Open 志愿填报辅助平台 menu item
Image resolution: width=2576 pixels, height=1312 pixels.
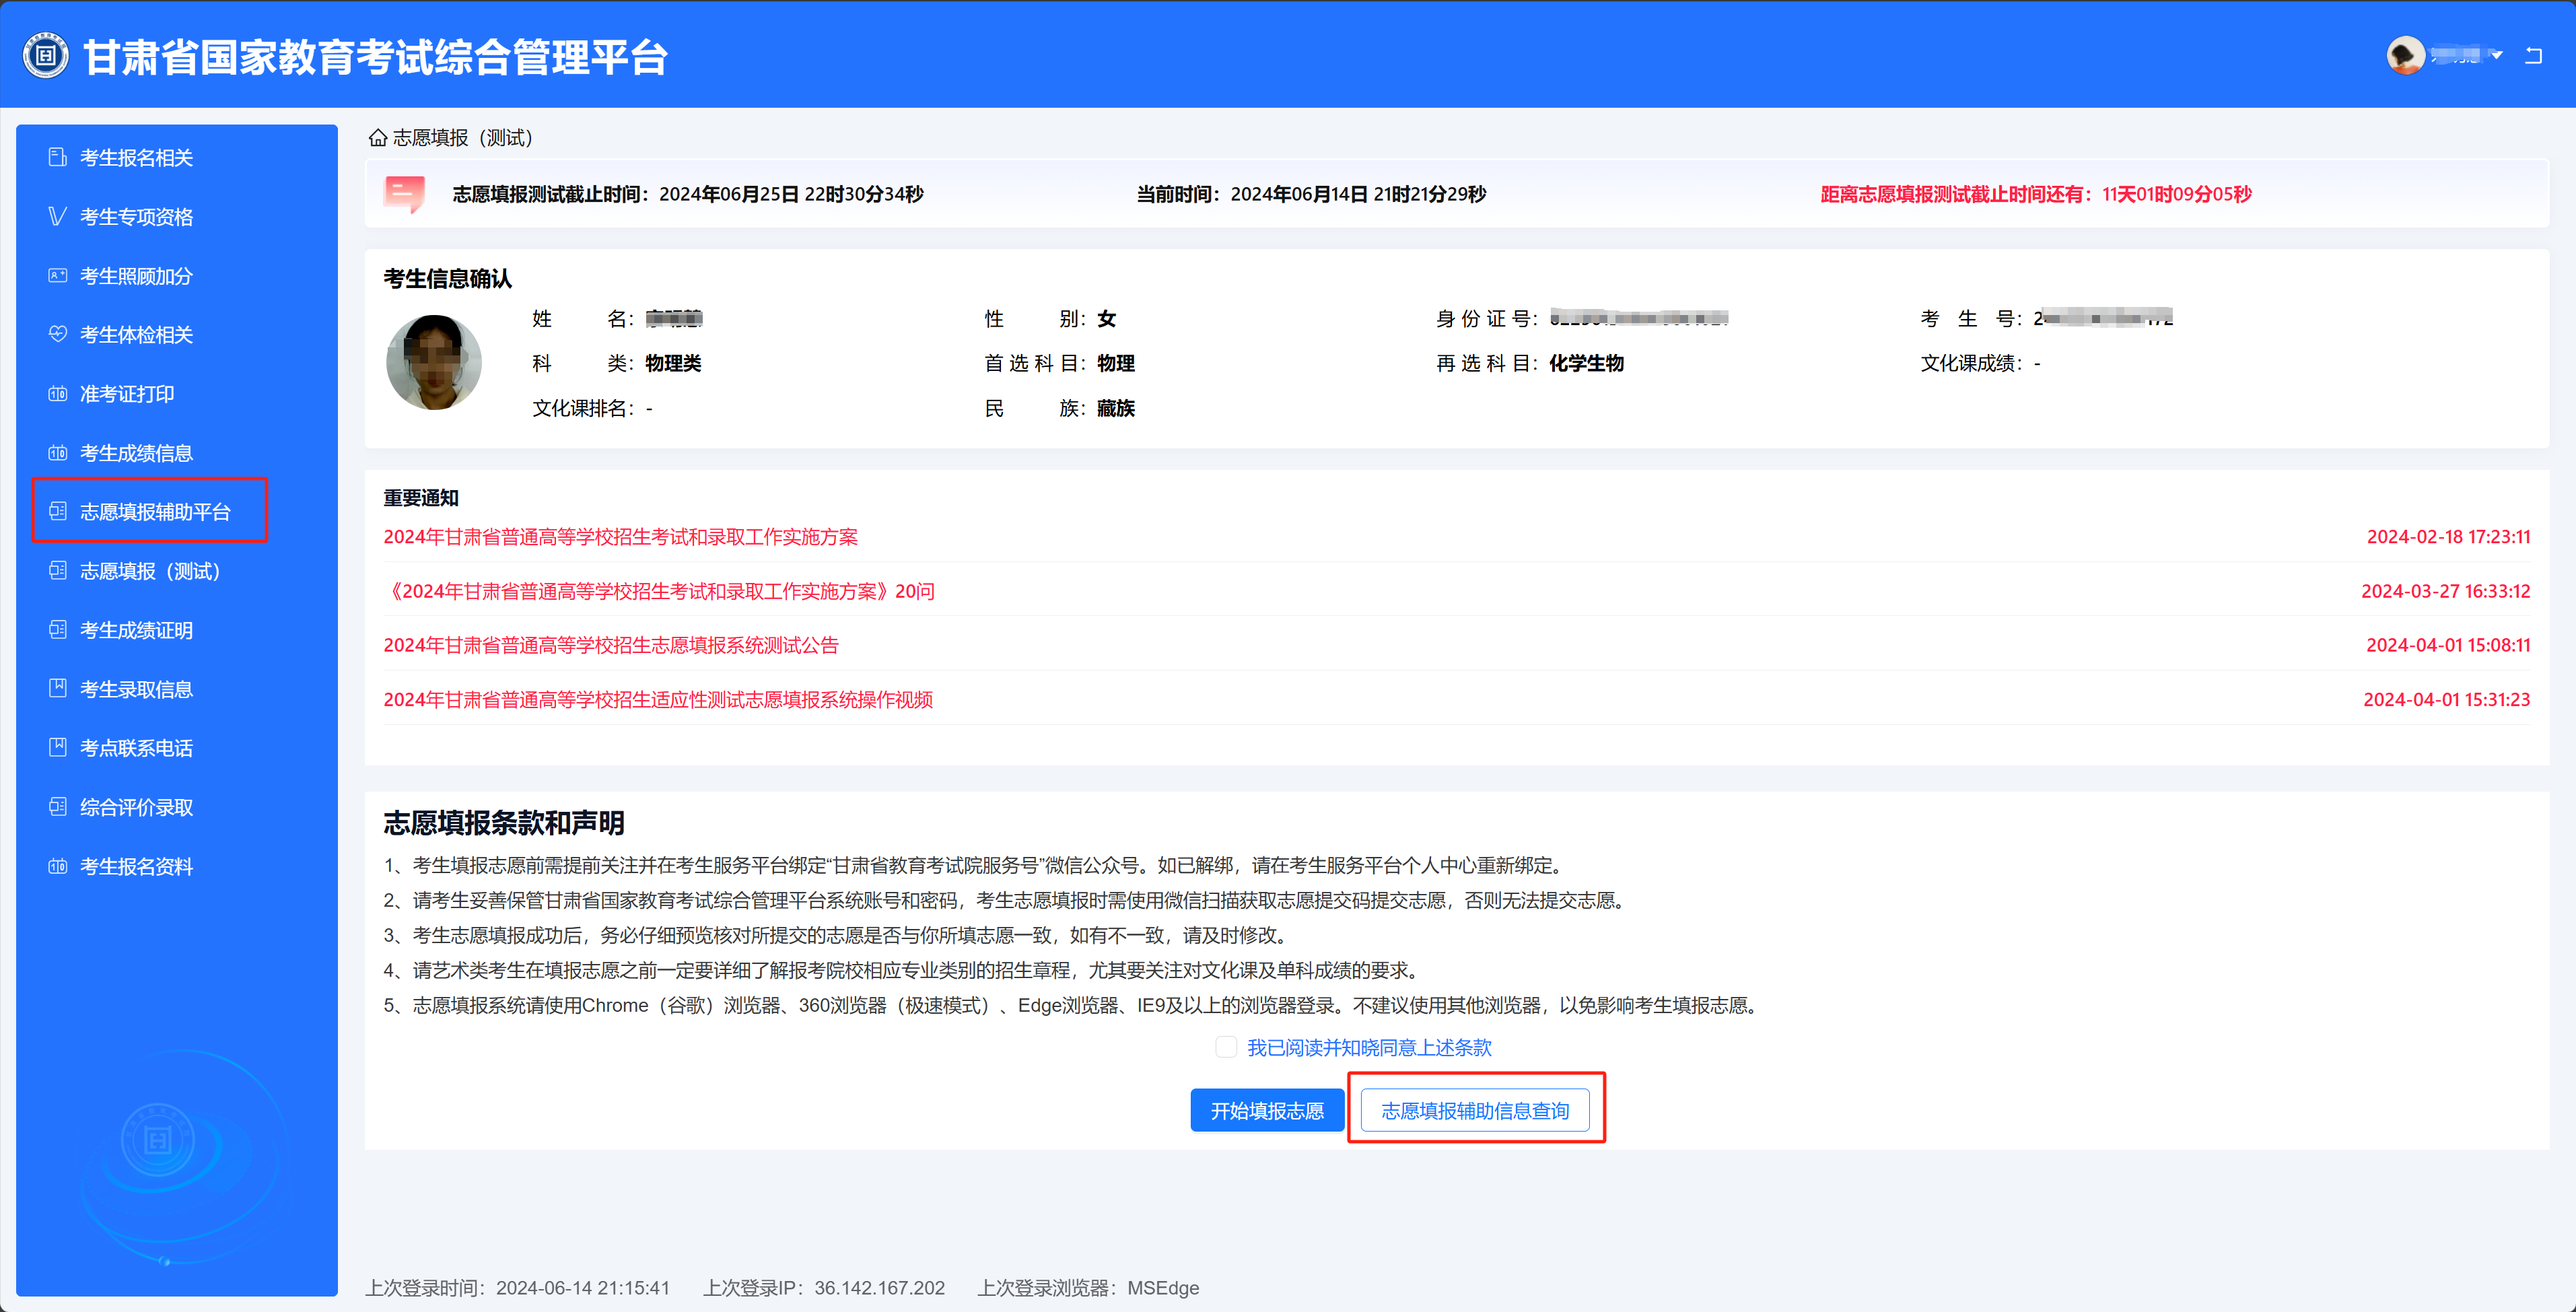pos(154,512)
